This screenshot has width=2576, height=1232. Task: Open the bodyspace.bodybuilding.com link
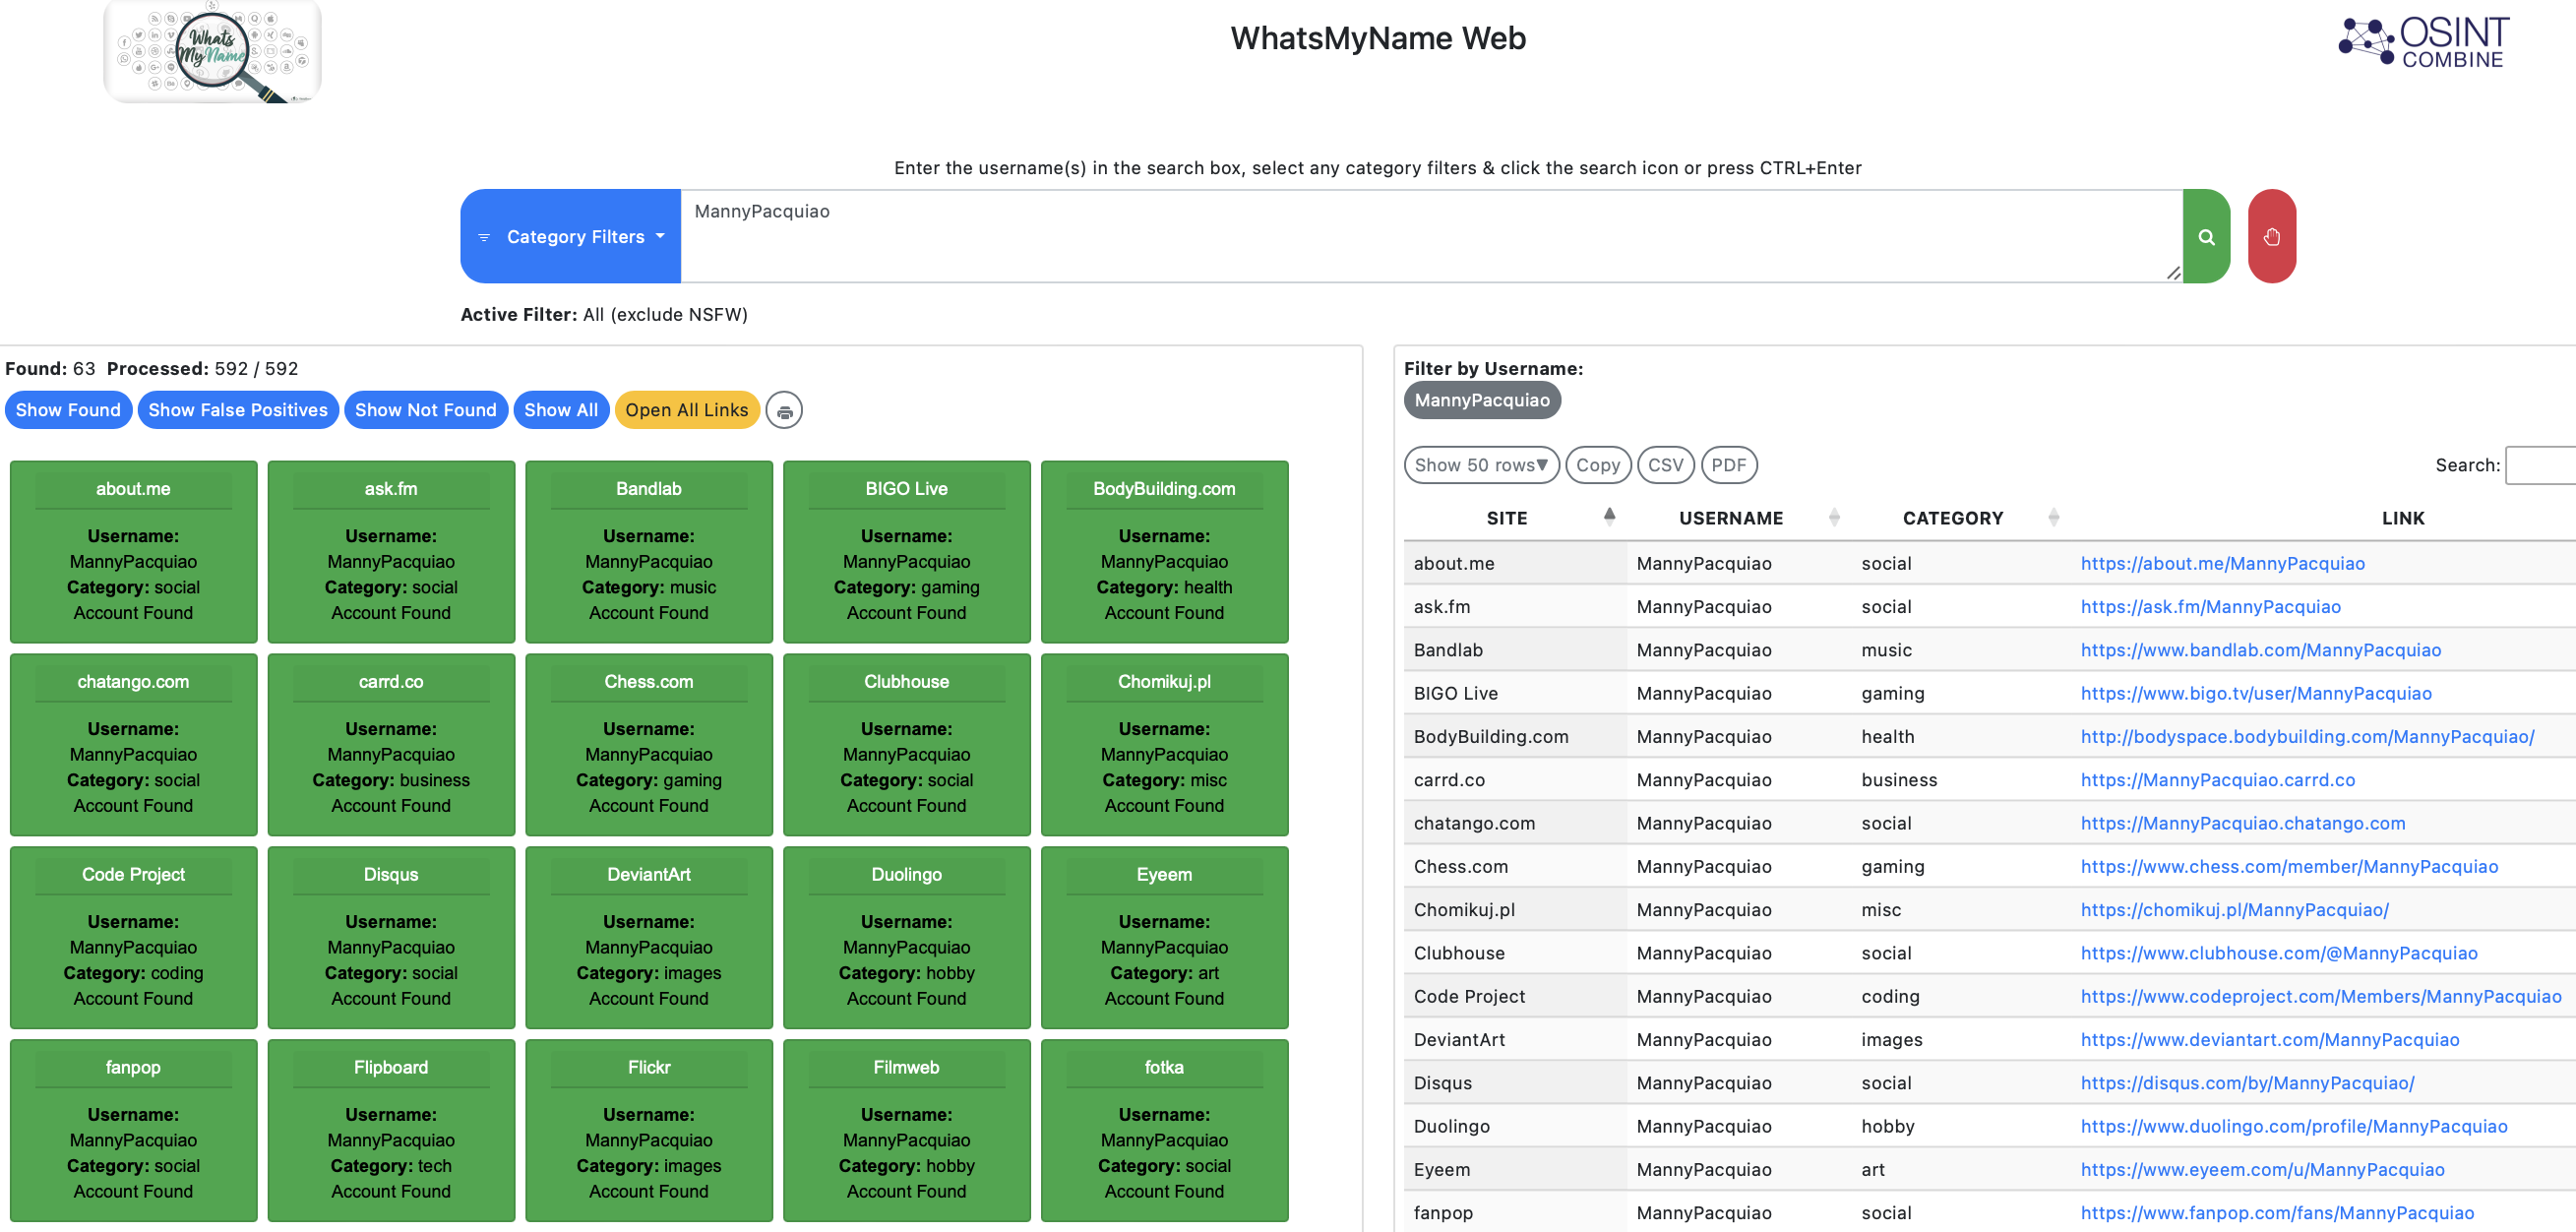(2307, 737)
